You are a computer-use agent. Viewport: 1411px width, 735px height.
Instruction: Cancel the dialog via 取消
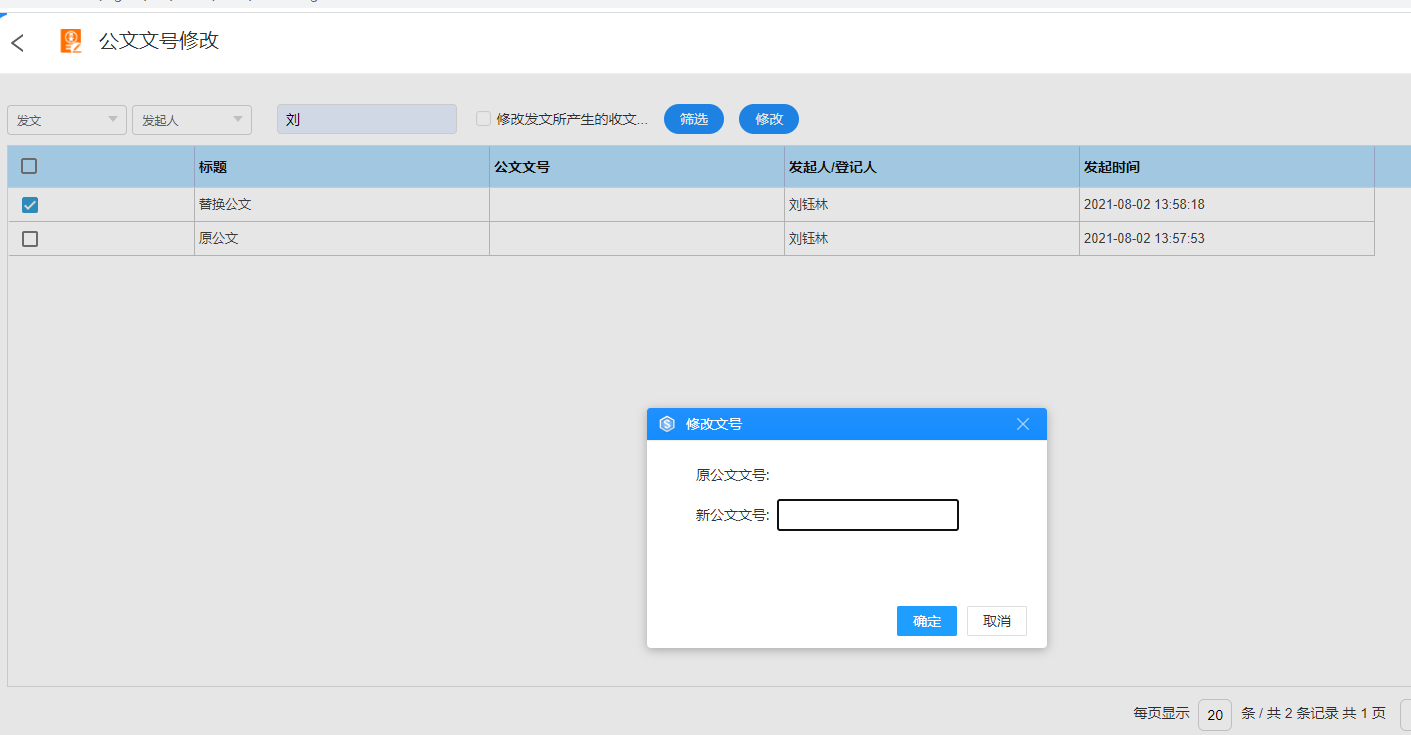click(996, 621)
